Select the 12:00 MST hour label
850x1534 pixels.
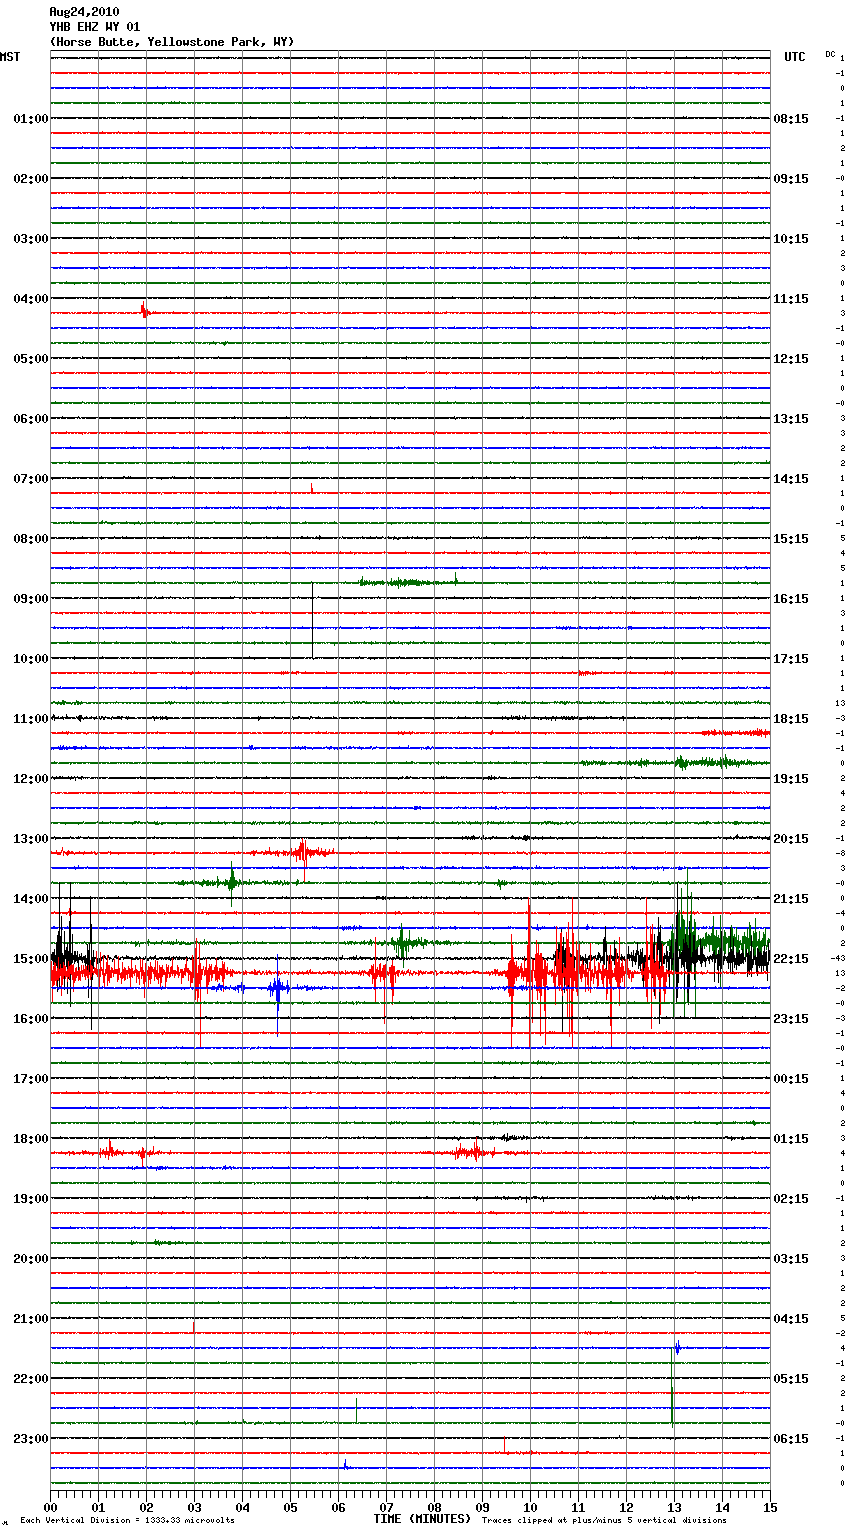(x=31, y=779)
